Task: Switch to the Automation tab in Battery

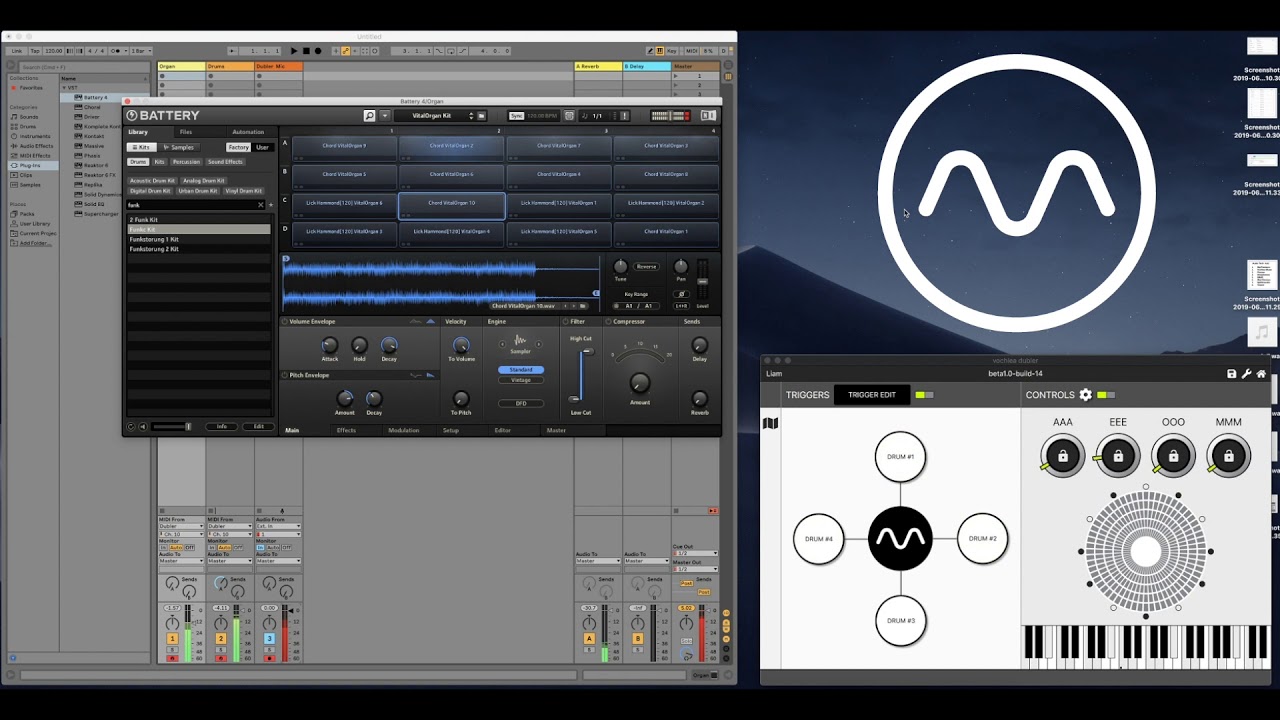Action: pyautogui.click(x=248, y=132)
